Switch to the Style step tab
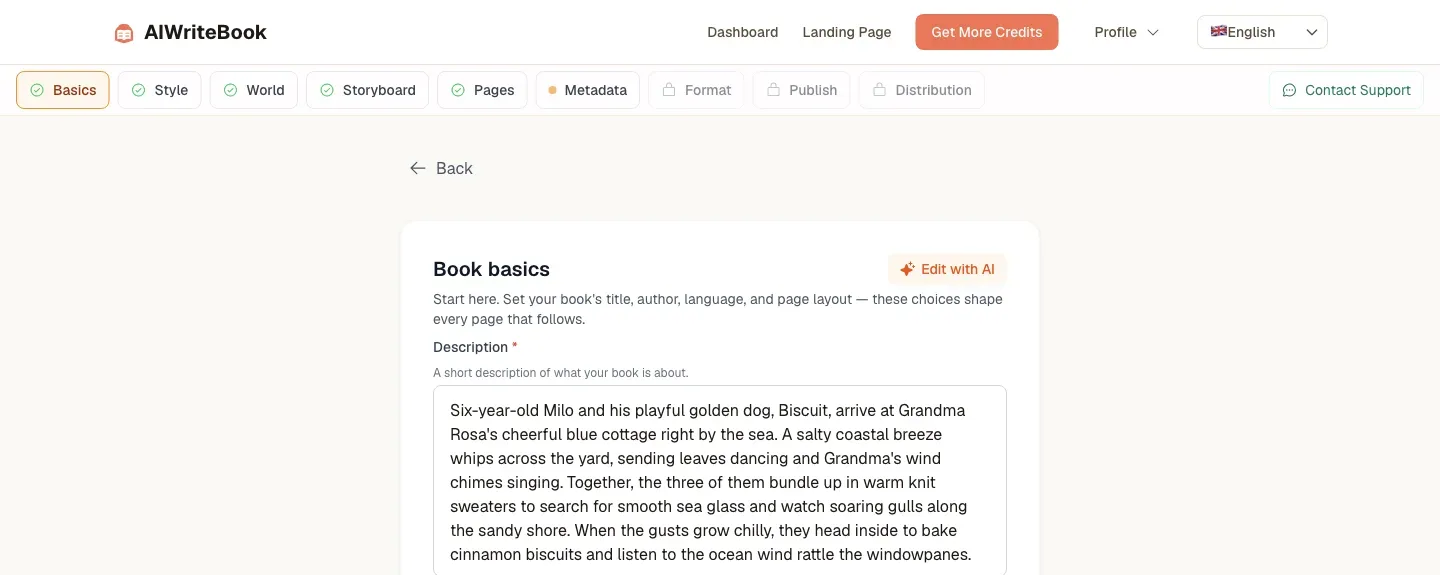Viewport: 1440px width, 575px height. point(160,90)
